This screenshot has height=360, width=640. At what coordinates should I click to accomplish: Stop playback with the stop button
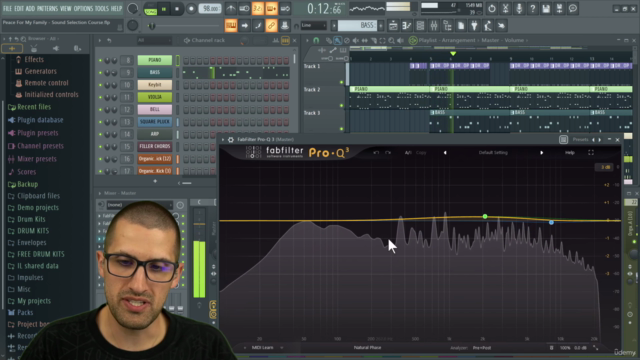(x=177, y=9)
